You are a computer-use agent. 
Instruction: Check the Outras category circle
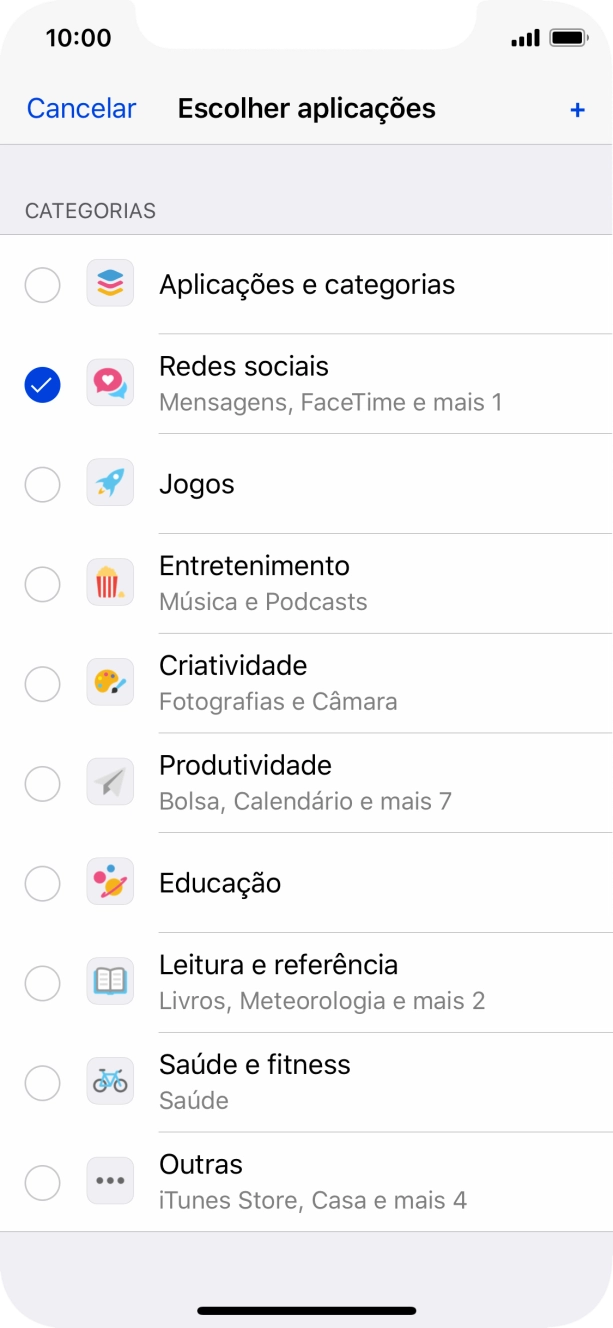[42, 1181]
